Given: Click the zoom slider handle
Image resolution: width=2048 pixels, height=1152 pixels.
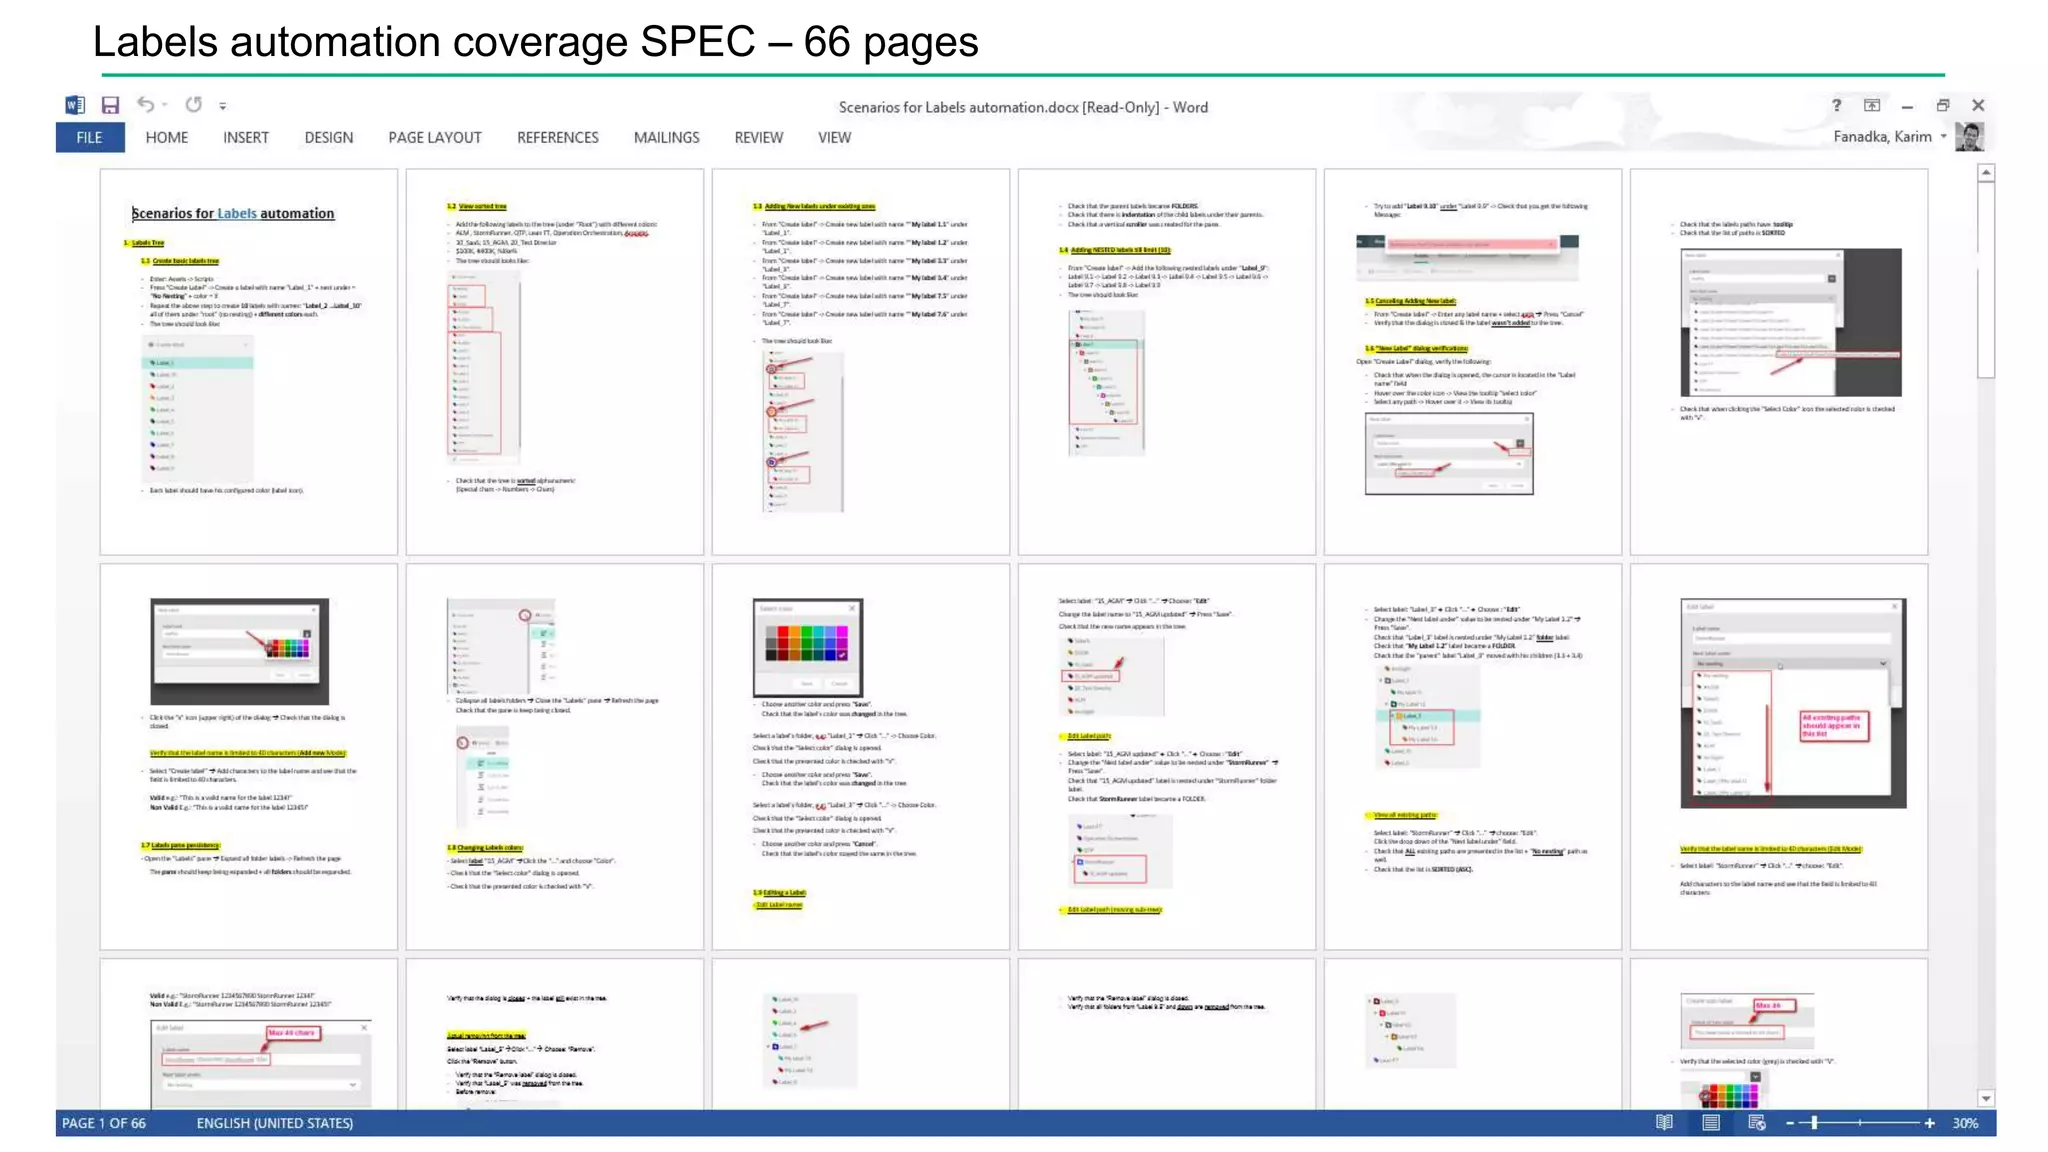Looking at the screenshot, I should 1814,1123.
